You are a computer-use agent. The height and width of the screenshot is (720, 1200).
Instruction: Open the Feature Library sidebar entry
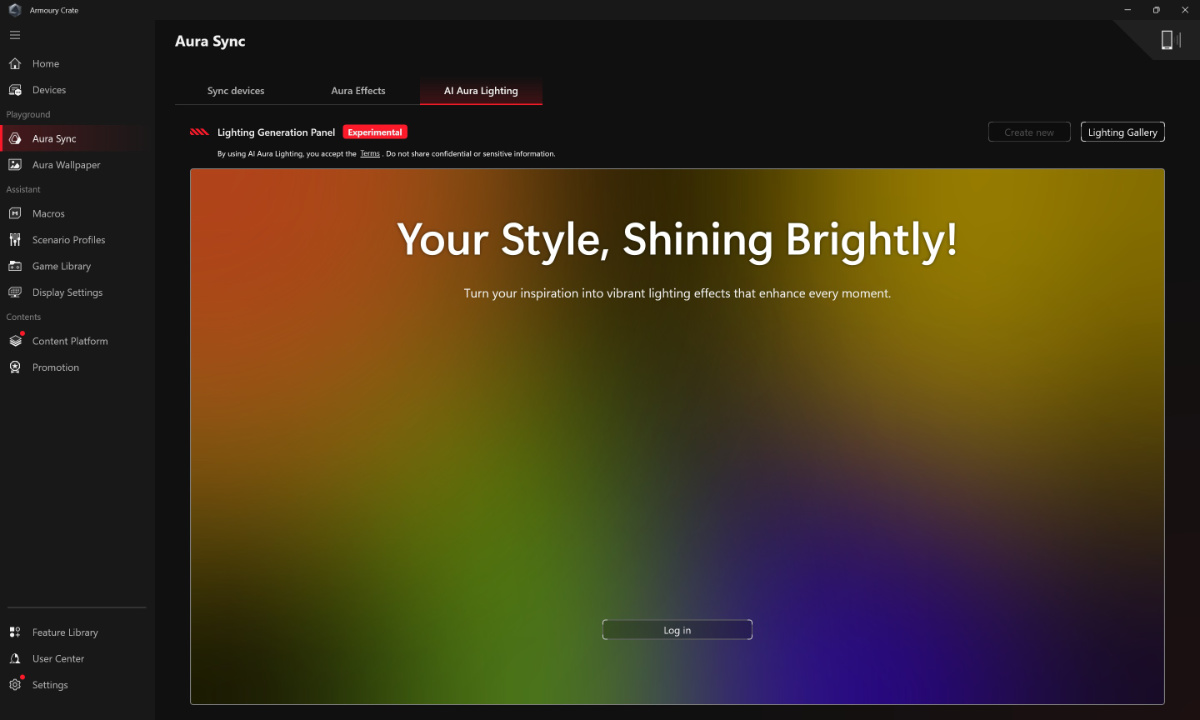pyautogui.click(x=78, y=633)
